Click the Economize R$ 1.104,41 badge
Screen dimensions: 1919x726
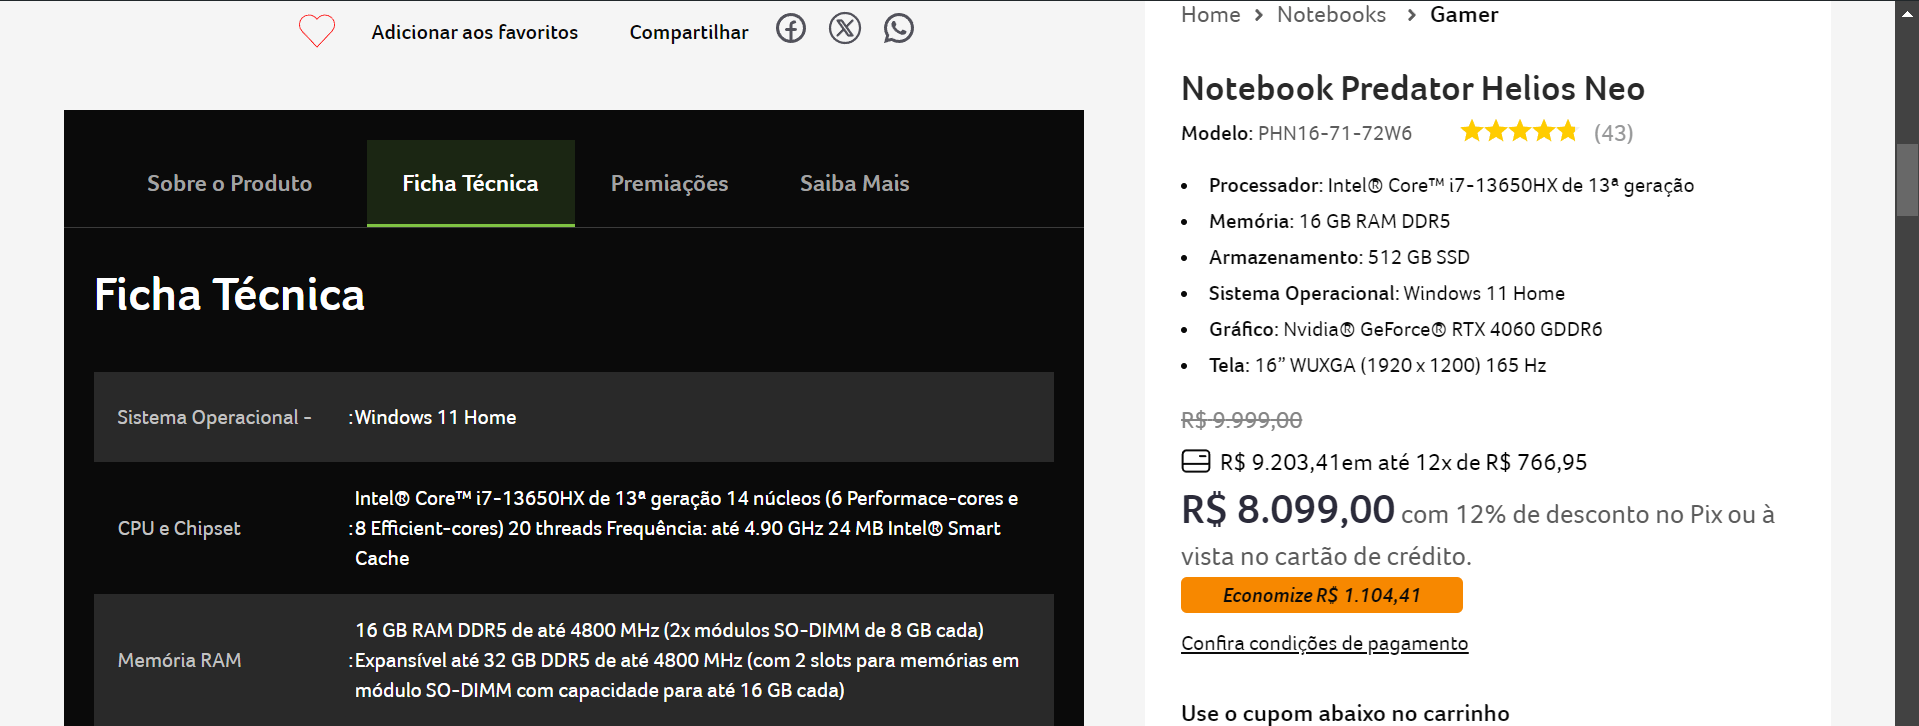coord(1322,595)
